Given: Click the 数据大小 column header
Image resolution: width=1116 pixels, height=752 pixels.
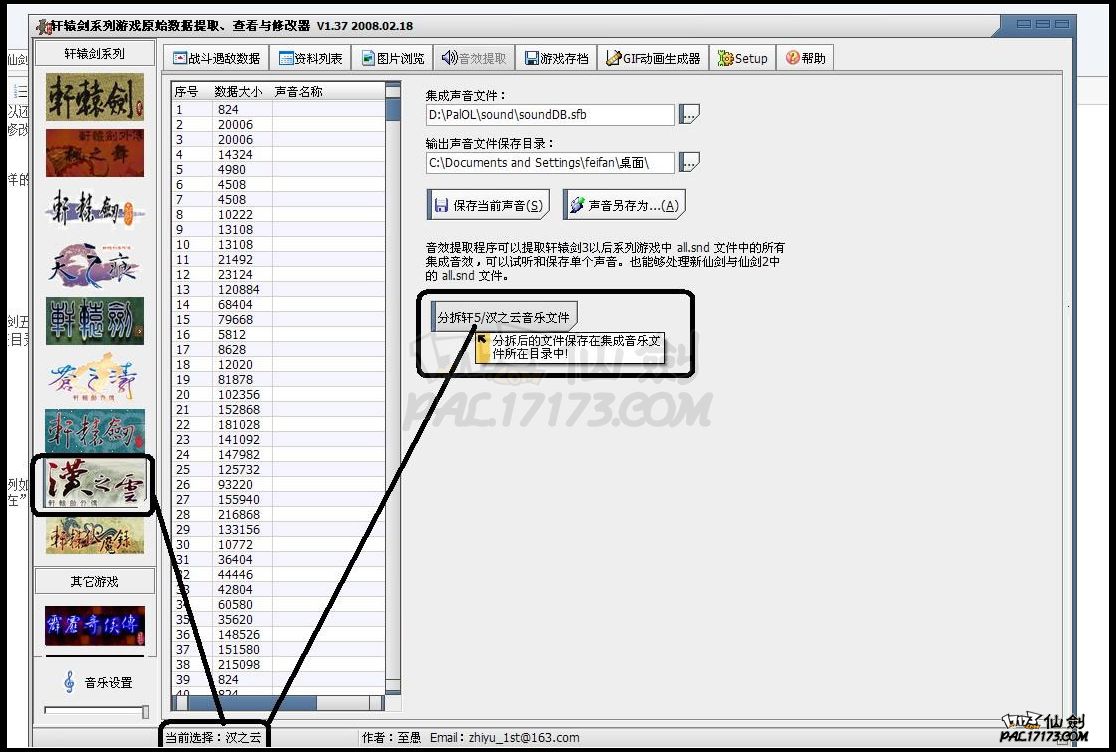Looking at the screenshot, I should coord(238,92).
